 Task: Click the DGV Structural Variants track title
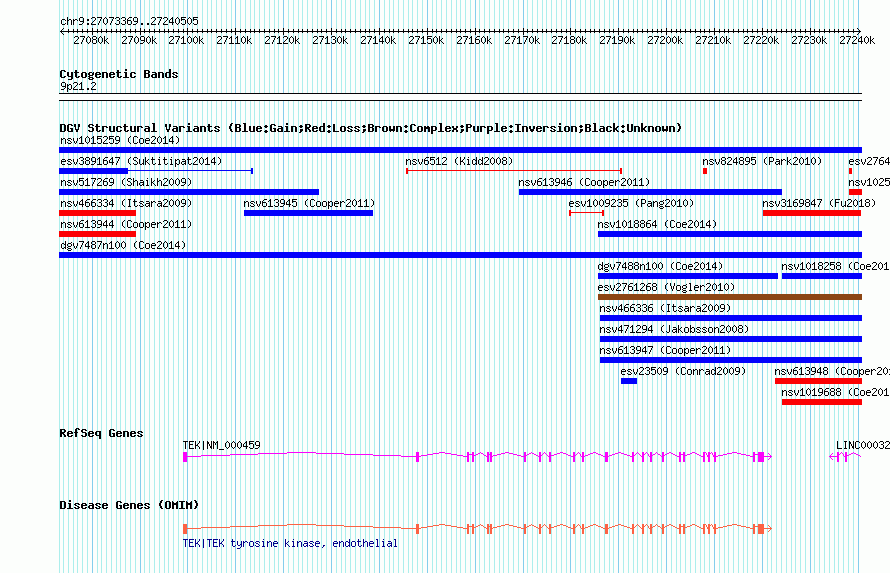point(370,128)
